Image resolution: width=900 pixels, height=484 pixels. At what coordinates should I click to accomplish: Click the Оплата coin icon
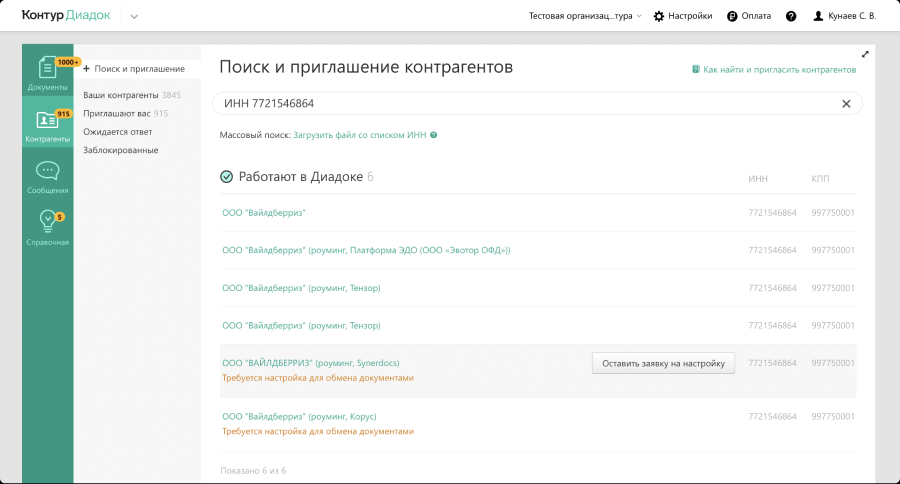pos(732,16)
